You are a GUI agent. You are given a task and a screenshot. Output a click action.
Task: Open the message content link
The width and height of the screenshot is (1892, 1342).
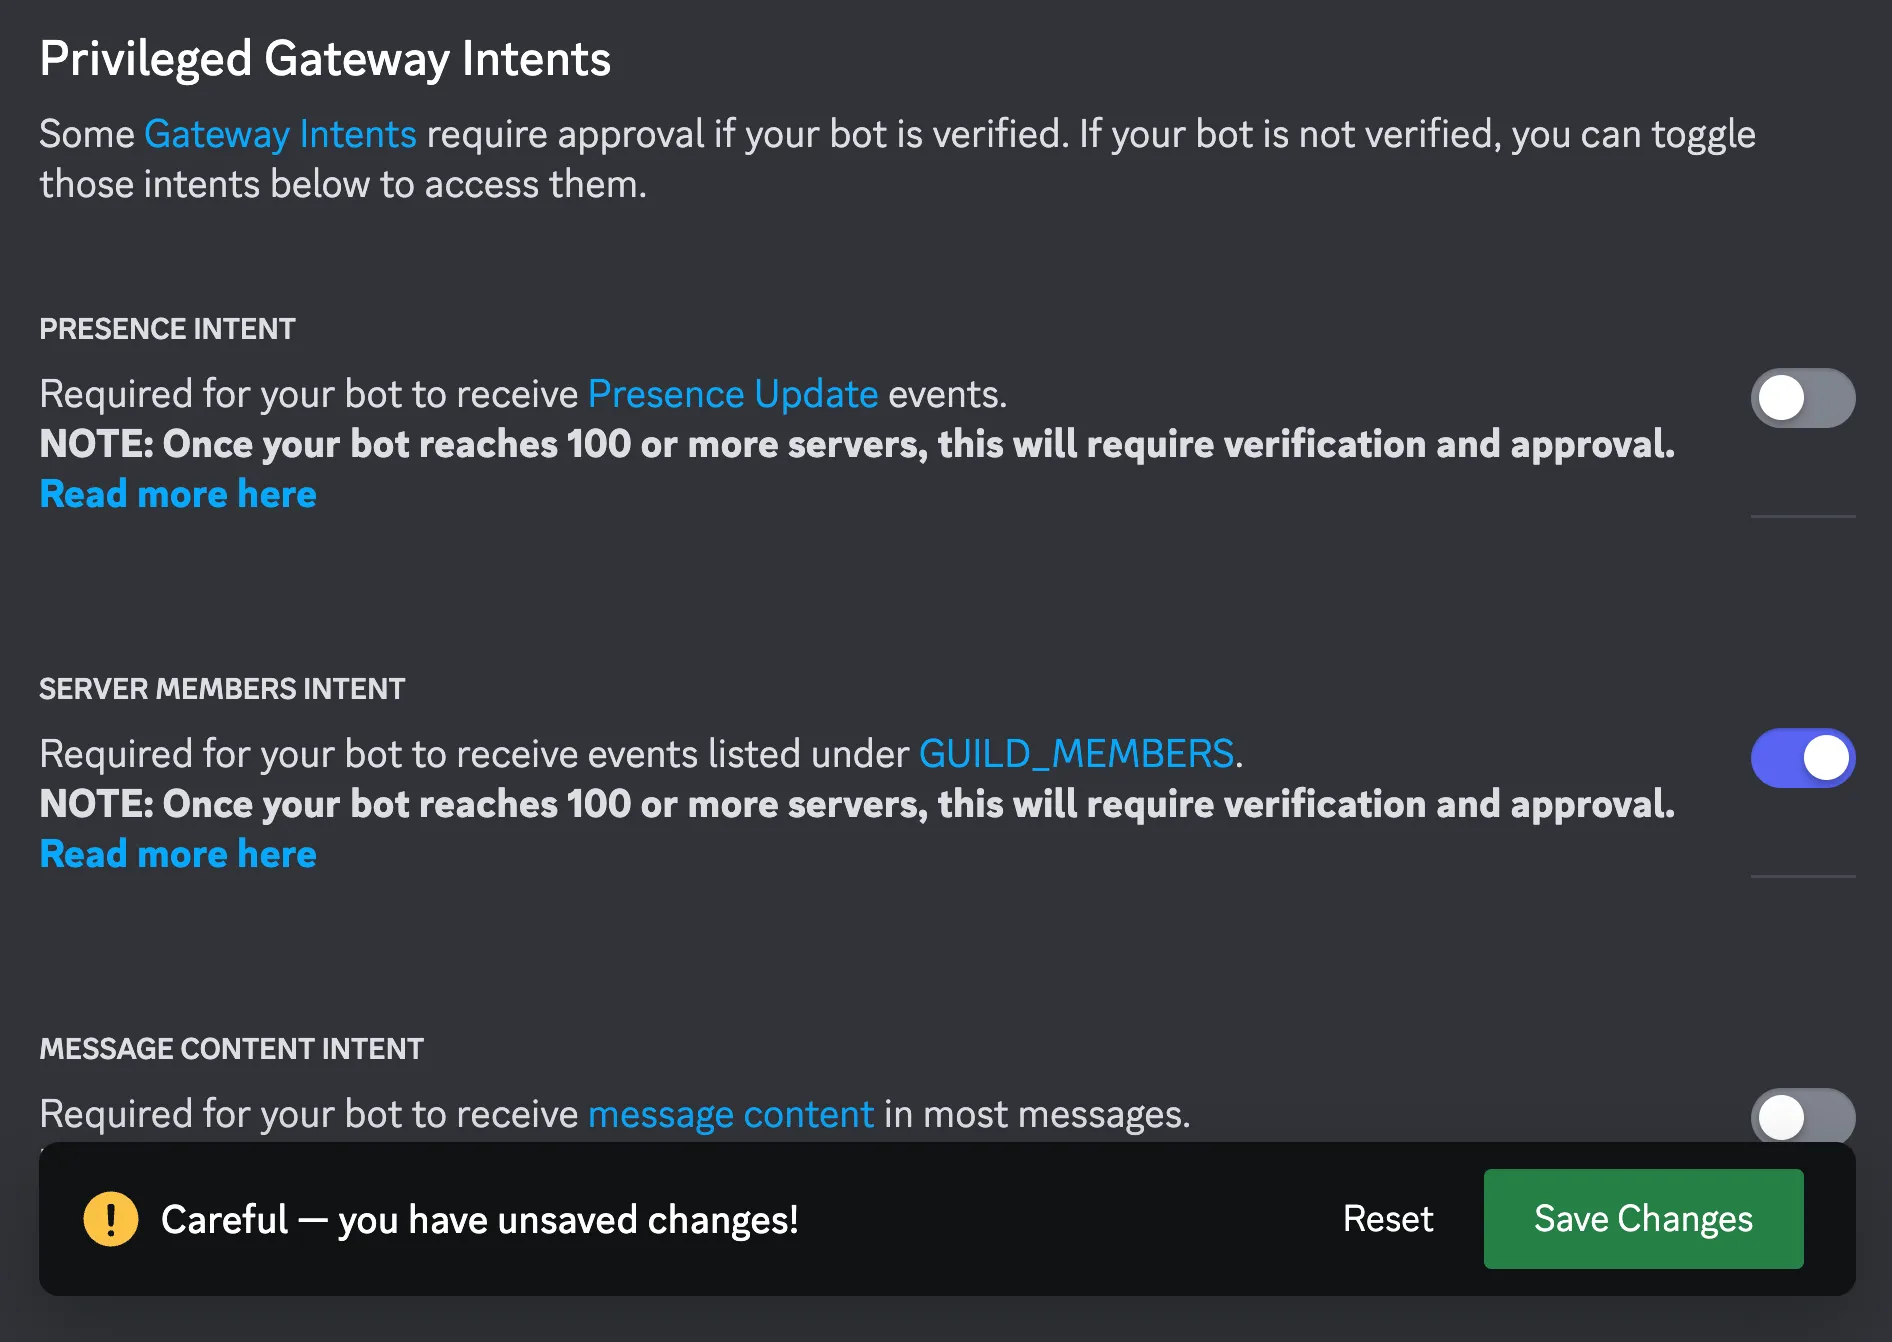[730, 1114]
